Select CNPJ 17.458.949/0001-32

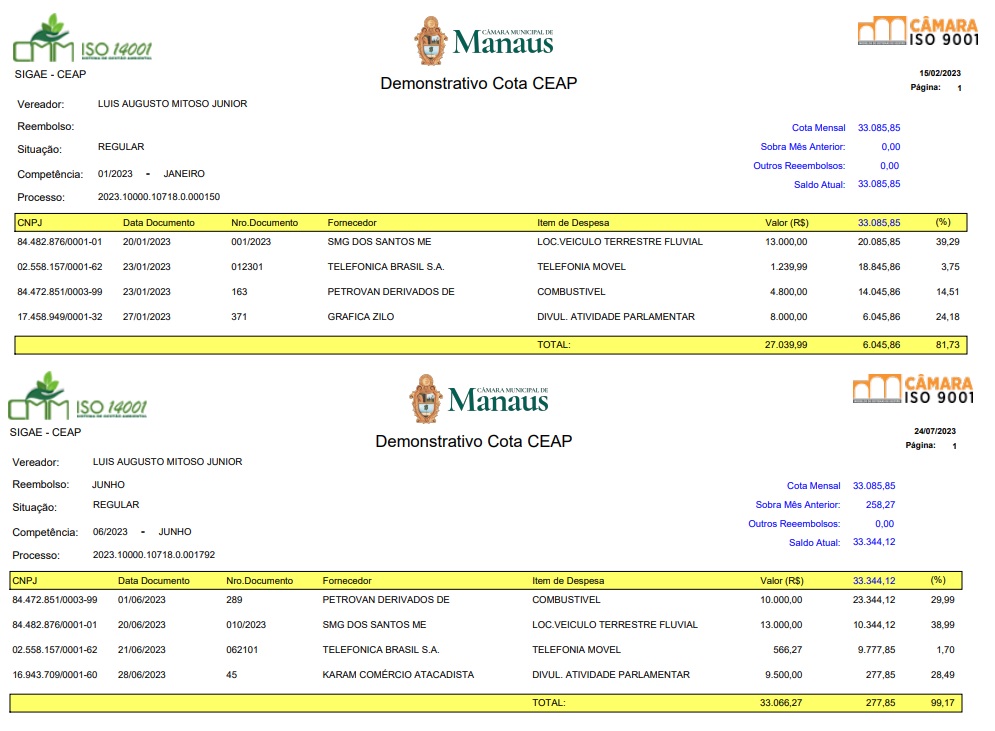60,317
